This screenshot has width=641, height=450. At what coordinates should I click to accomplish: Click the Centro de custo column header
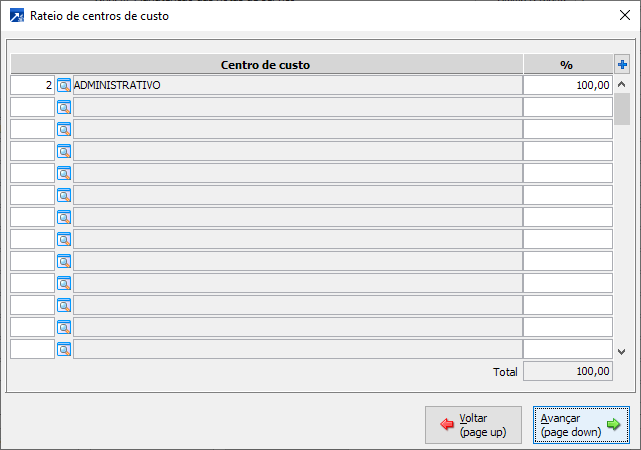266,65
